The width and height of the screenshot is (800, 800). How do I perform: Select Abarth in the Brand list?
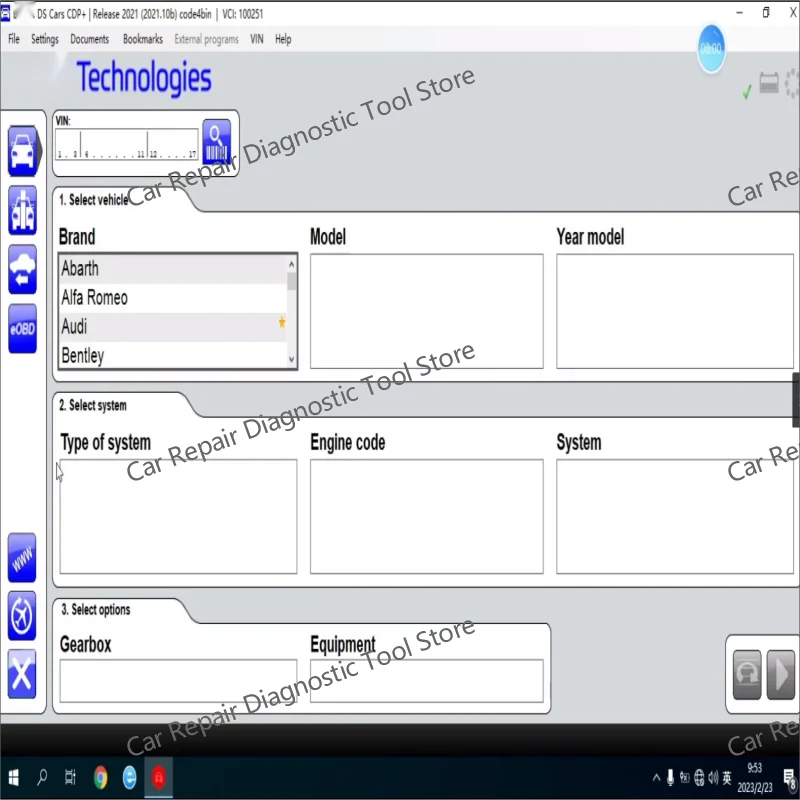[x=173, y=268]
